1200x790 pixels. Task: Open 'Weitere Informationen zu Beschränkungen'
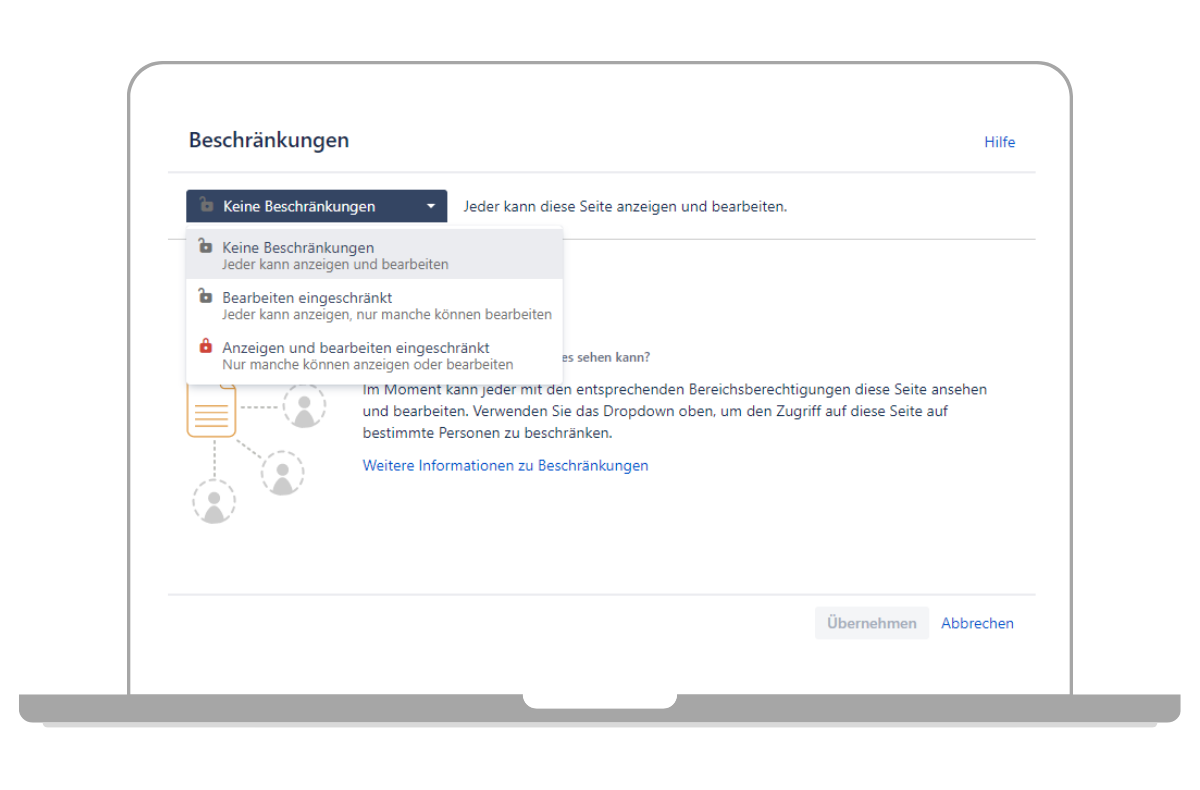505,465
